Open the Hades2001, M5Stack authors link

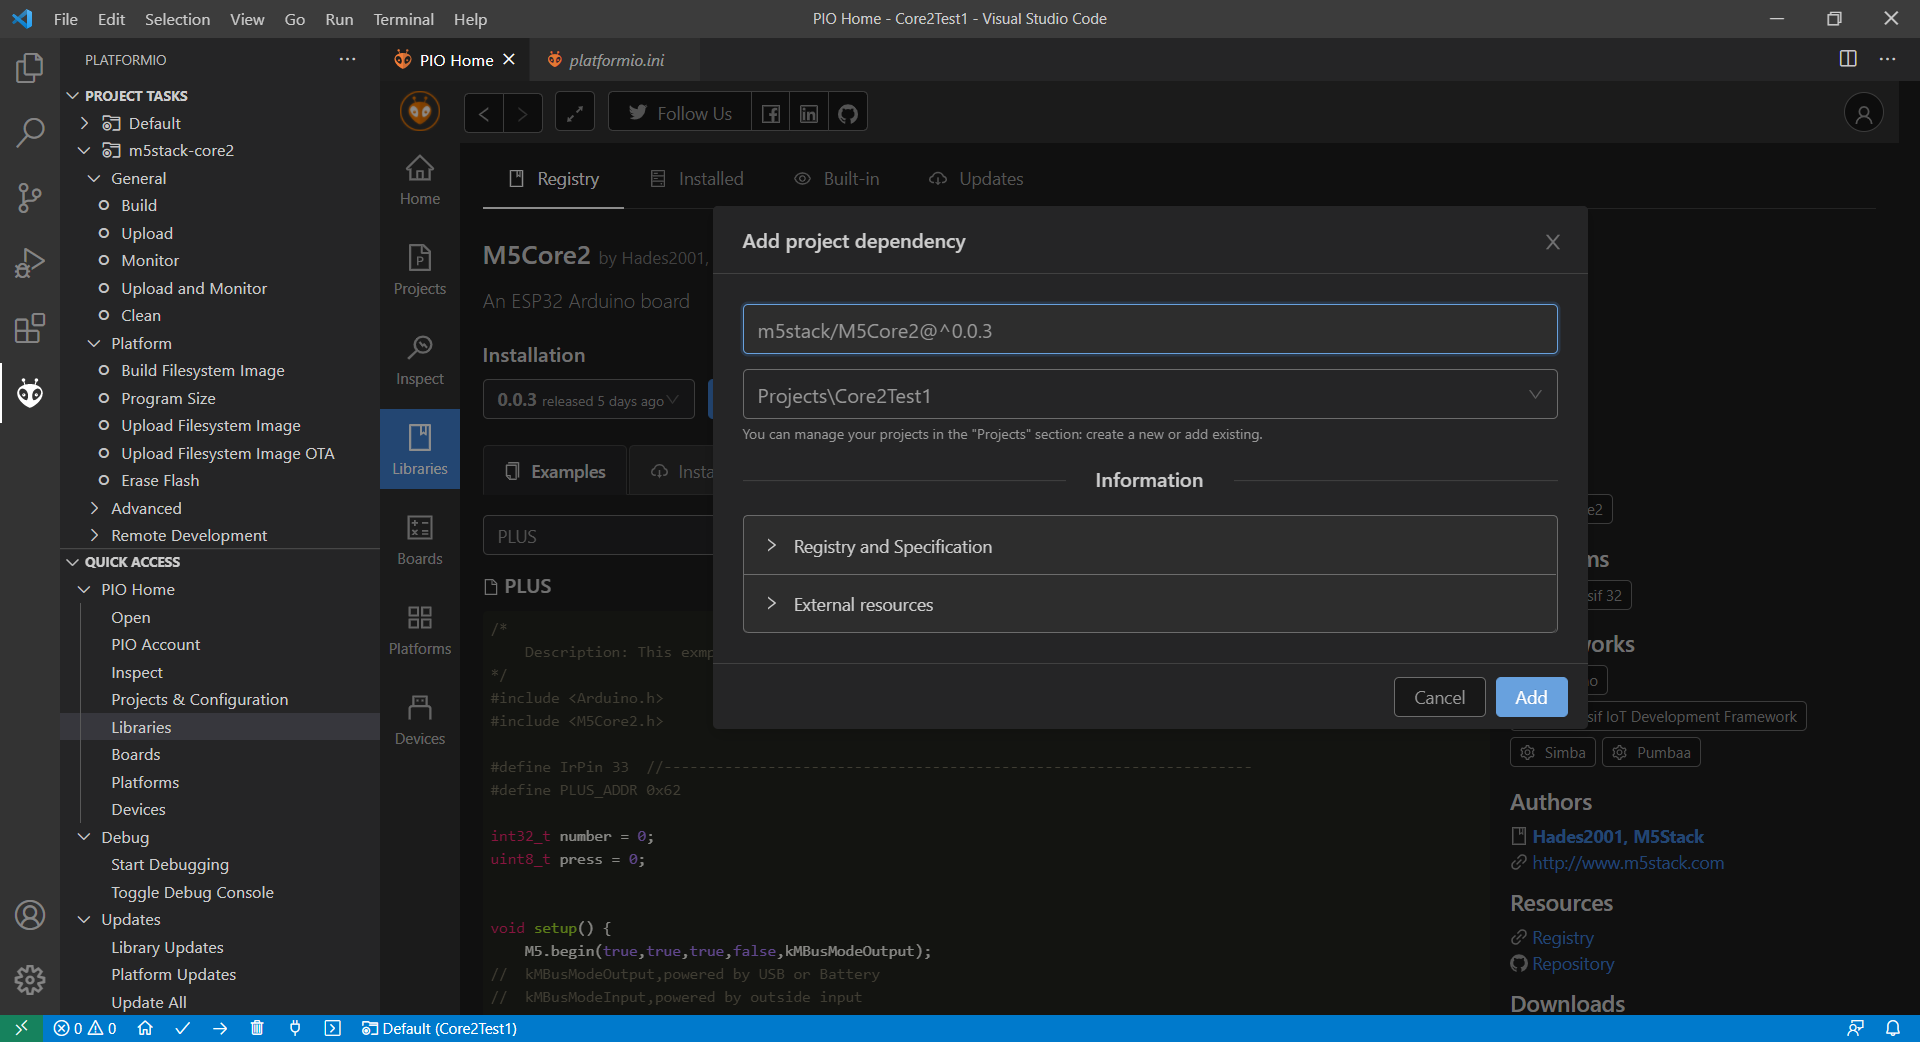pyautogui.click(x=1617, y=836)
